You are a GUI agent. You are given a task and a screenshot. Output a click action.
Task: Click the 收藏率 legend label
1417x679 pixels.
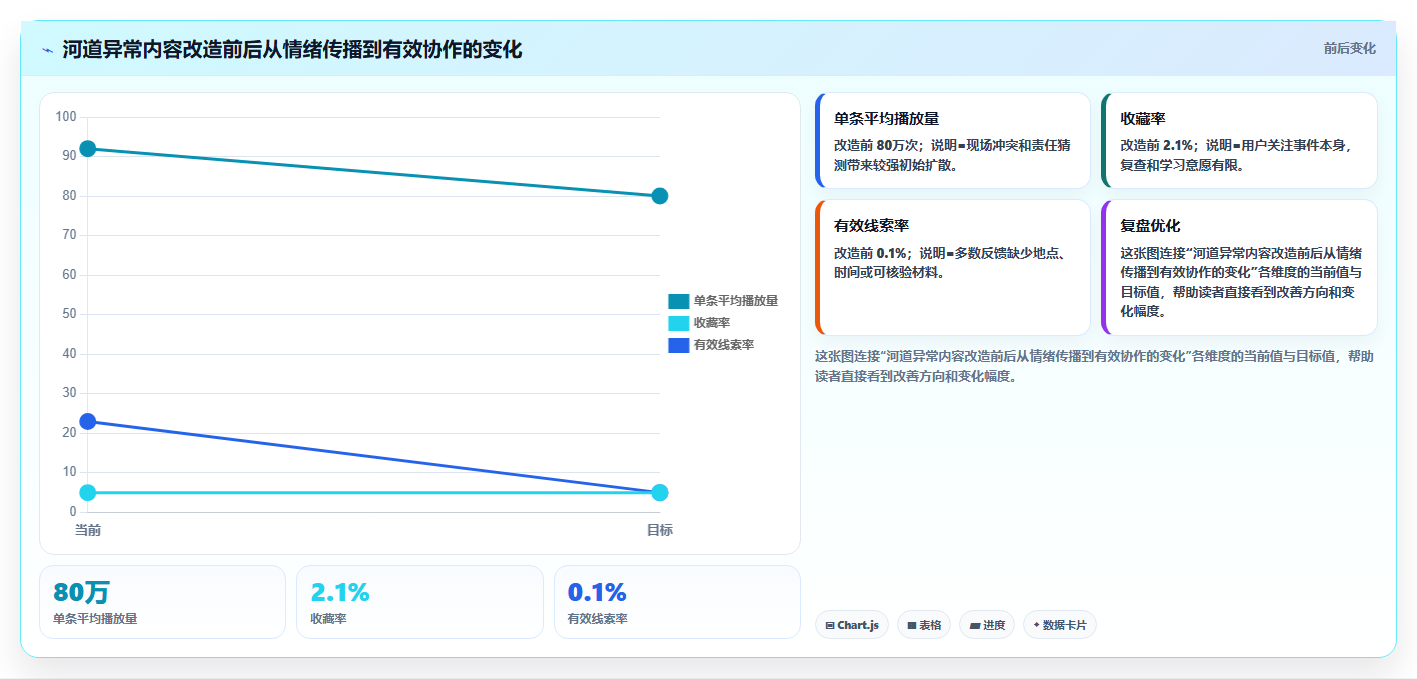[712, 323]
